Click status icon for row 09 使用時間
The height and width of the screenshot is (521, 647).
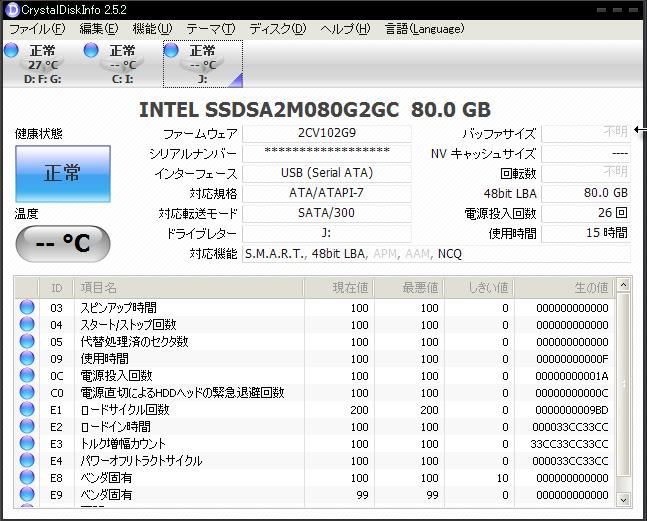(x=27, y=358)
